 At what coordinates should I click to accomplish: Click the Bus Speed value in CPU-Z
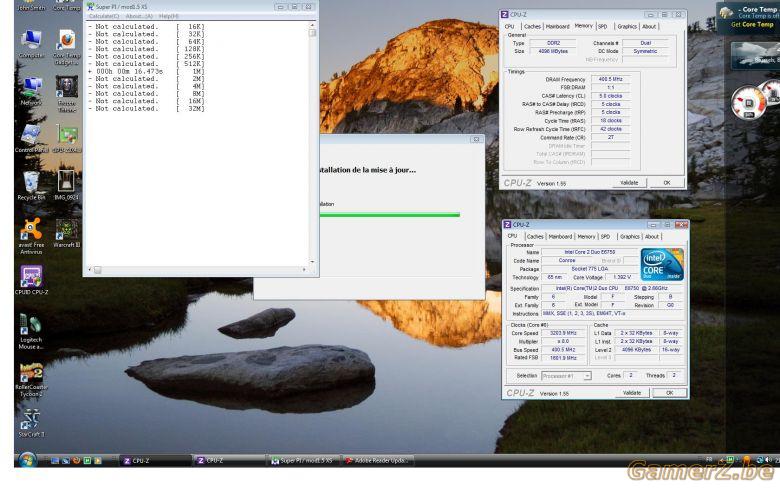(x=563, y=350)
